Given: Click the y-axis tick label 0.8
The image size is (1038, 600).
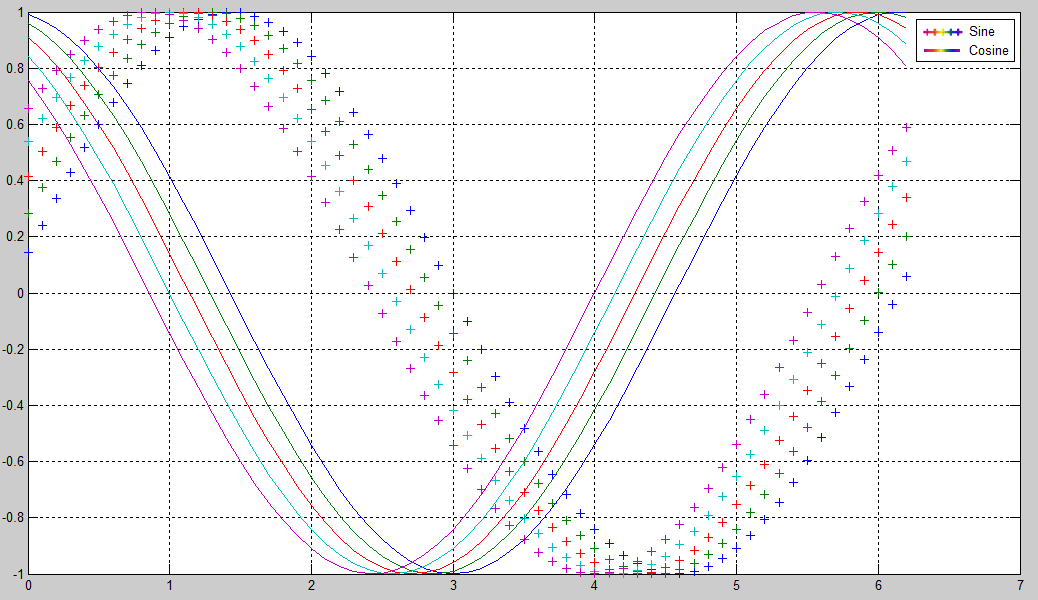Looking at the screenshot, I should tap(13, 69).
